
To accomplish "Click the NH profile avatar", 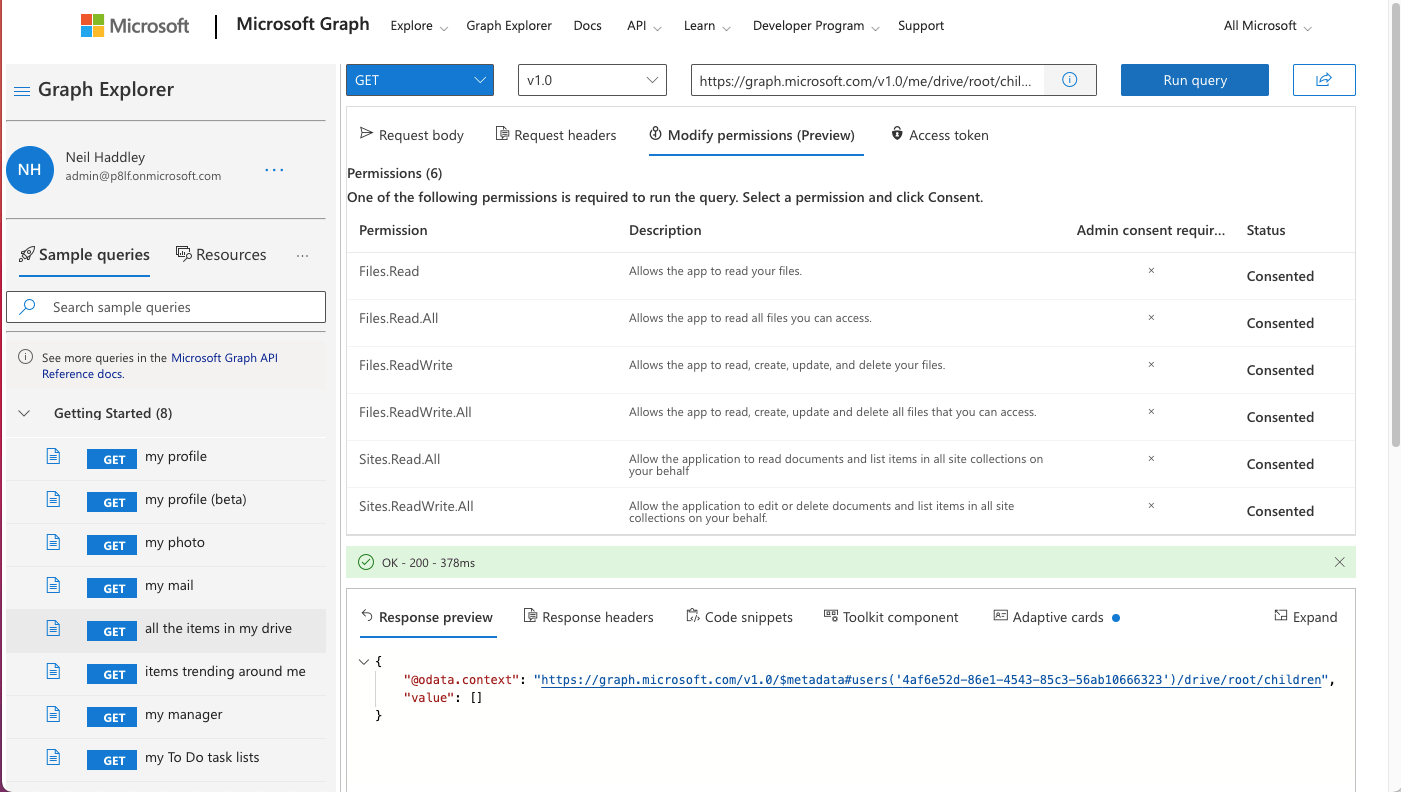I will tap(30, 170).
